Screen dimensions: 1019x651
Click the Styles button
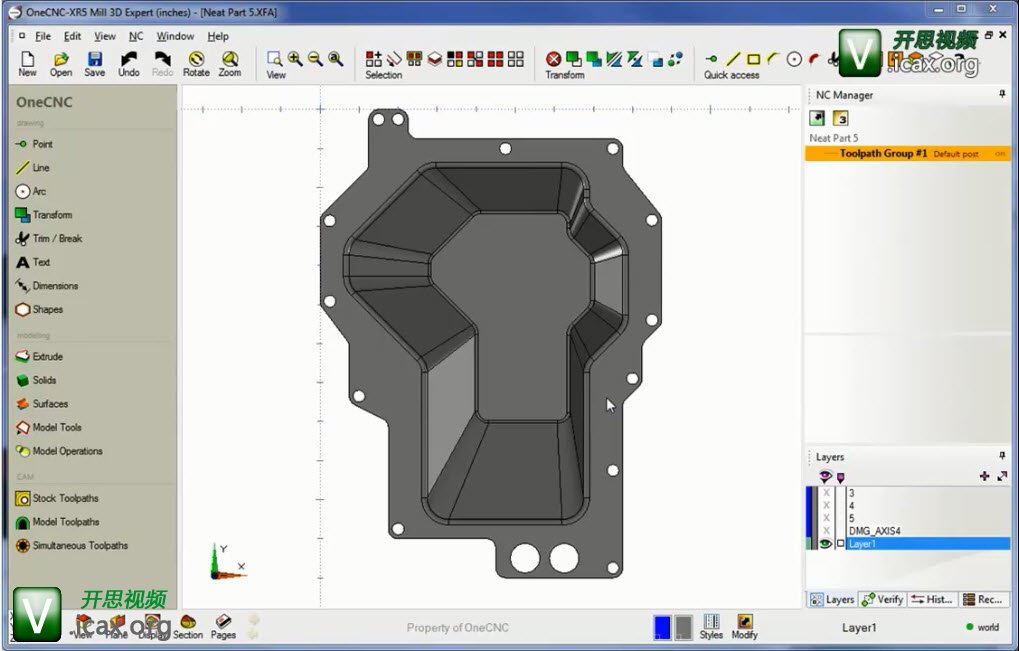coord(711,627)
